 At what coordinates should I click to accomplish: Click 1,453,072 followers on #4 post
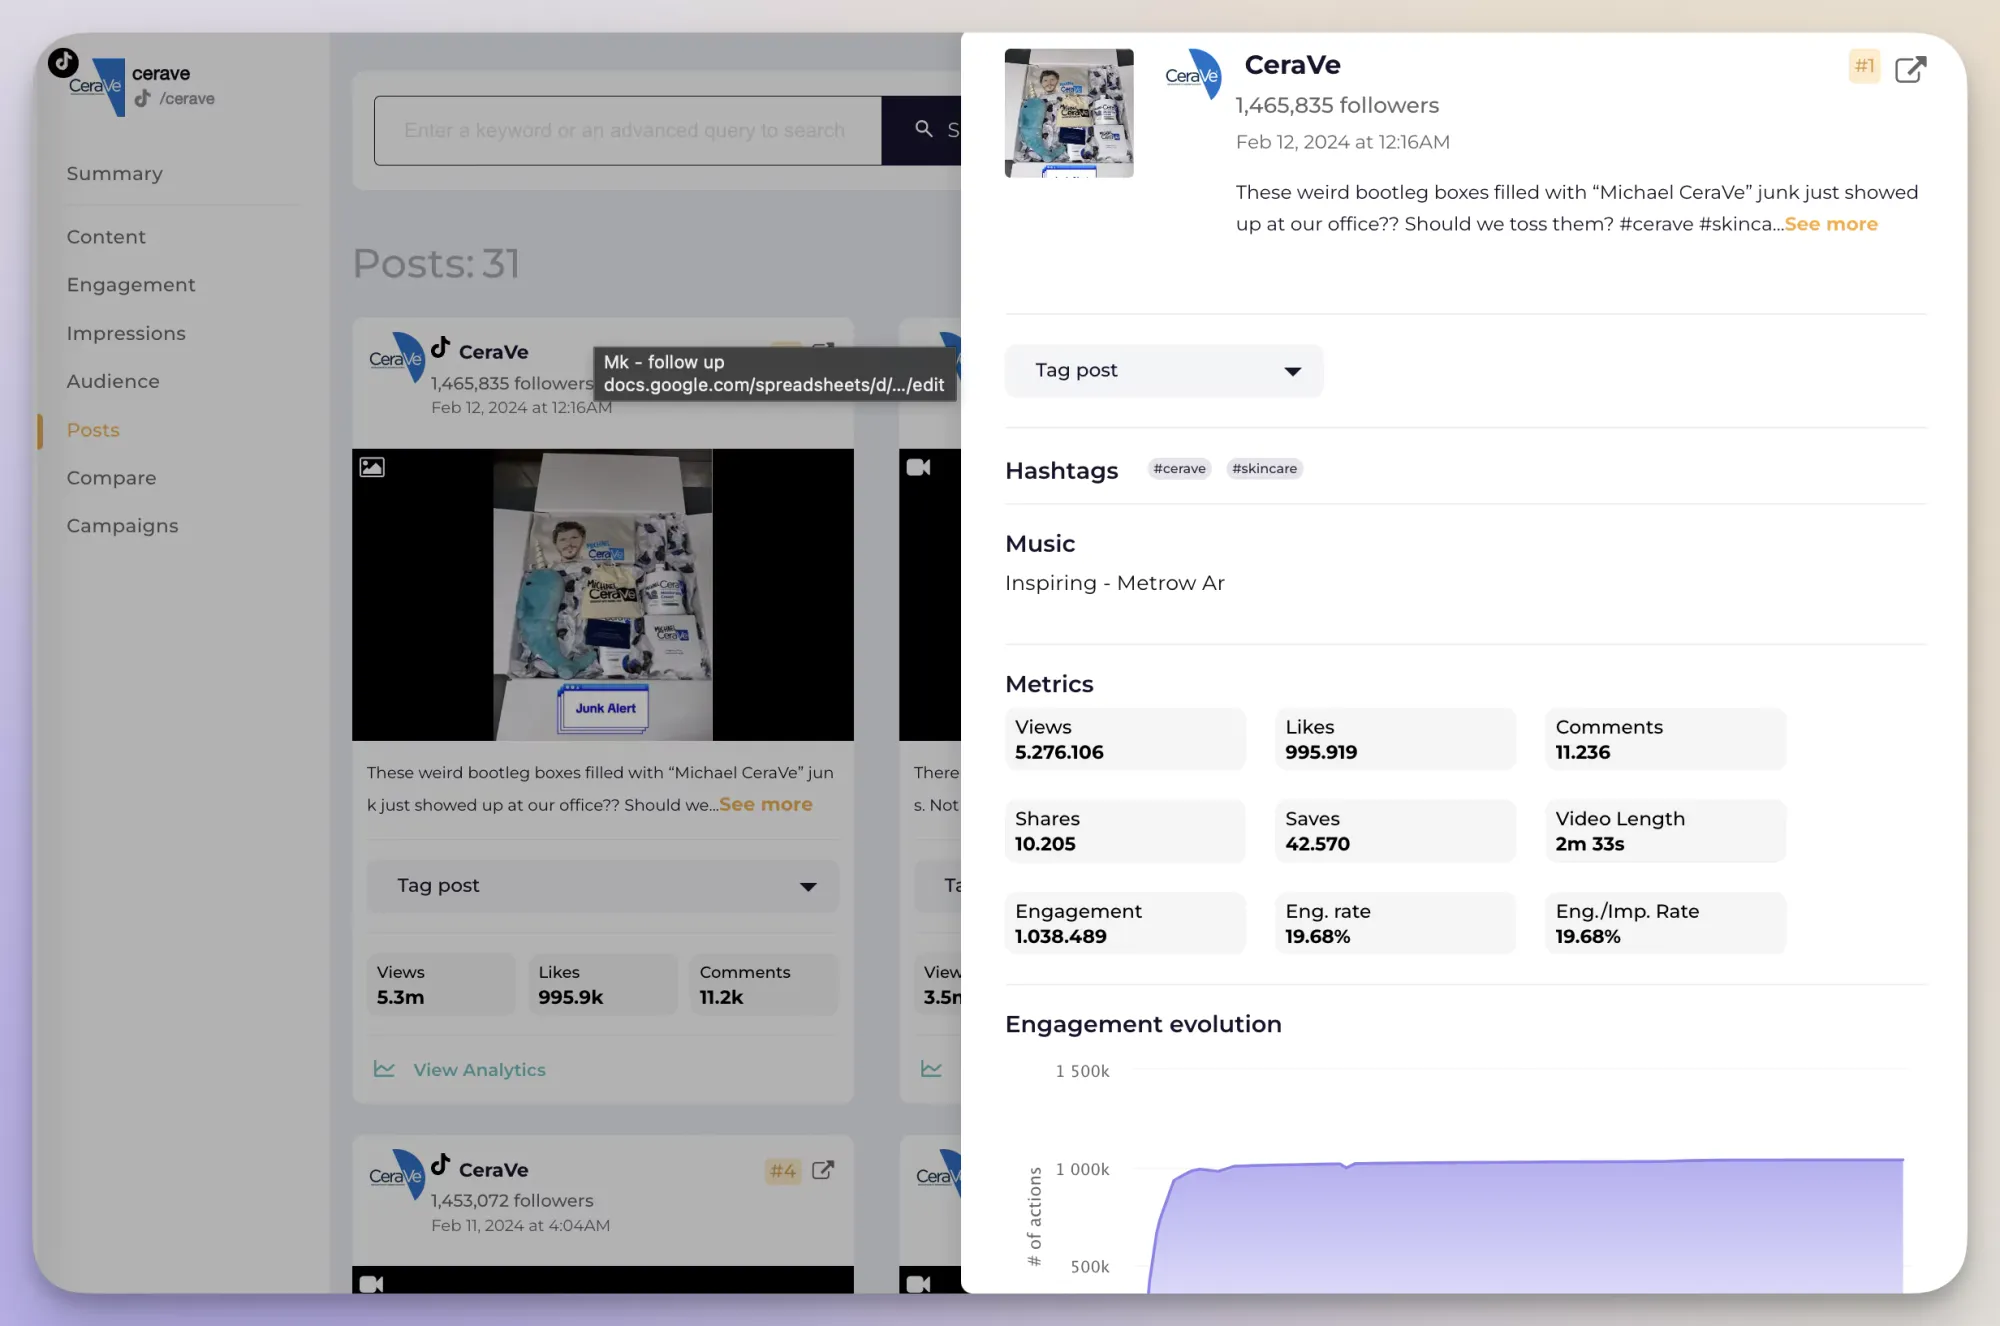(x=512, y=1200)
